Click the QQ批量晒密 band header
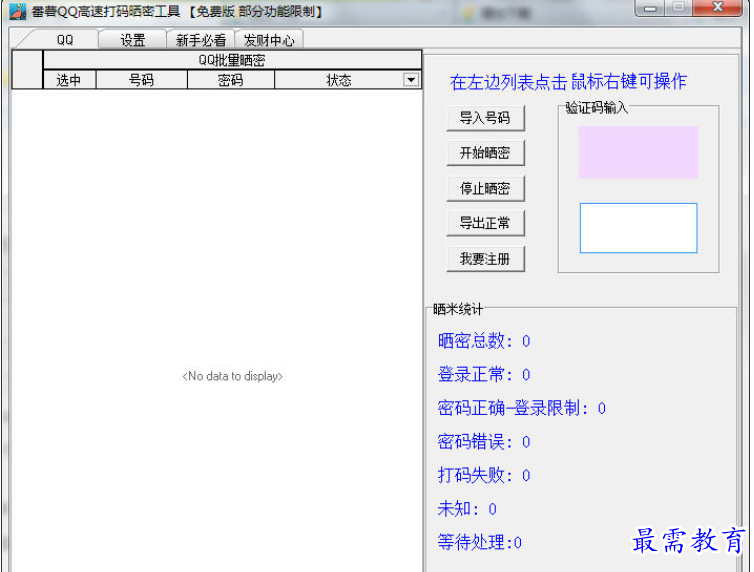The height and width of the screenshot is (572, 754). (232, 60)
